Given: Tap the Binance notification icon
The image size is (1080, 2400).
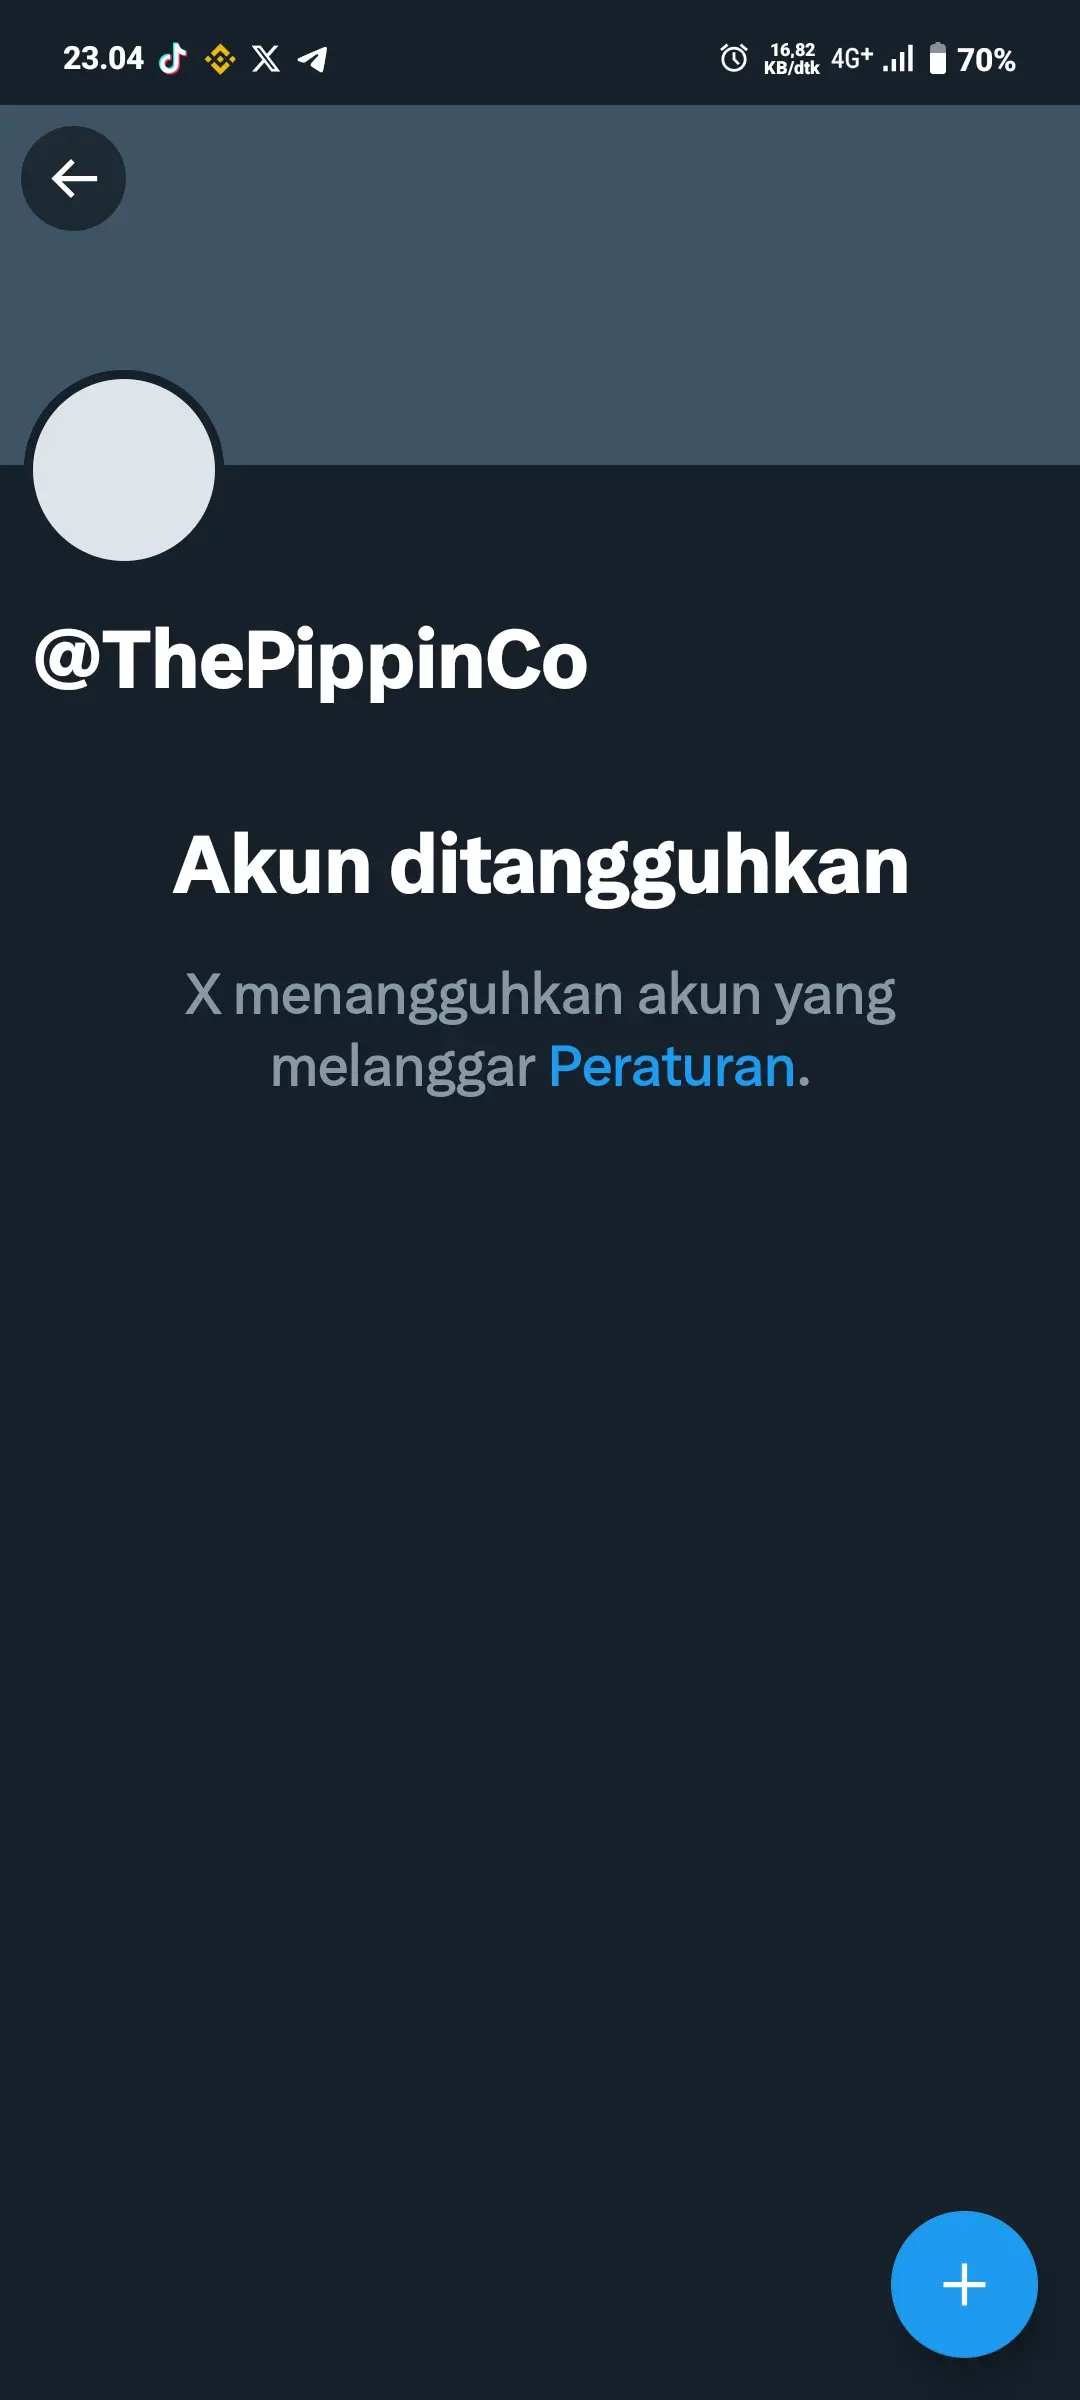Looking at the screenshot, I should tap(220, 59).
